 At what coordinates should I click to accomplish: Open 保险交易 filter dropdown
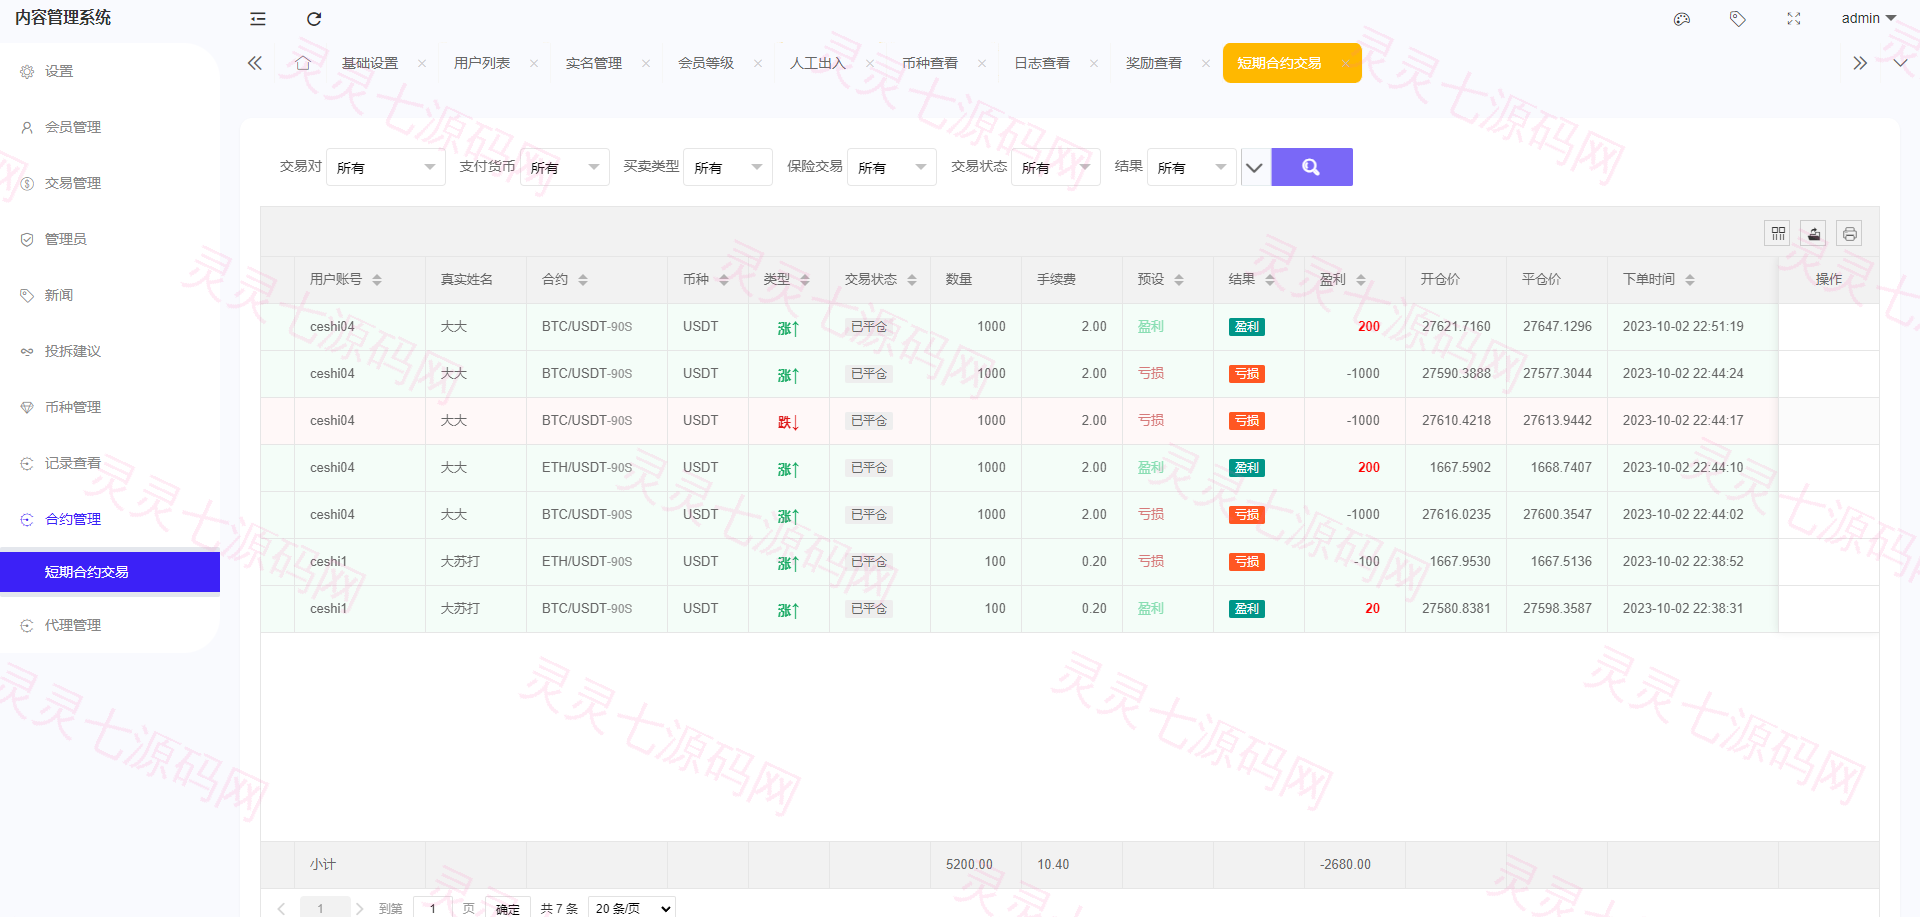[x=892, y=167]
